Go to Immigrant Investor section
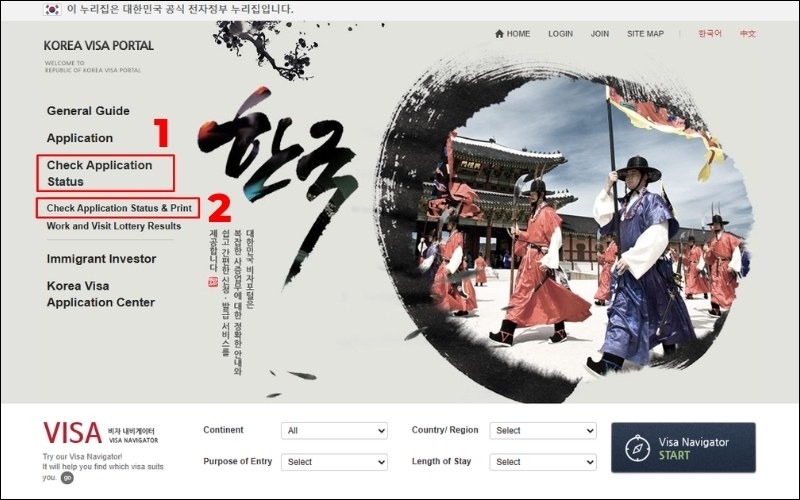The width and height of the screenshot is (800, 500). pos(101,259)
